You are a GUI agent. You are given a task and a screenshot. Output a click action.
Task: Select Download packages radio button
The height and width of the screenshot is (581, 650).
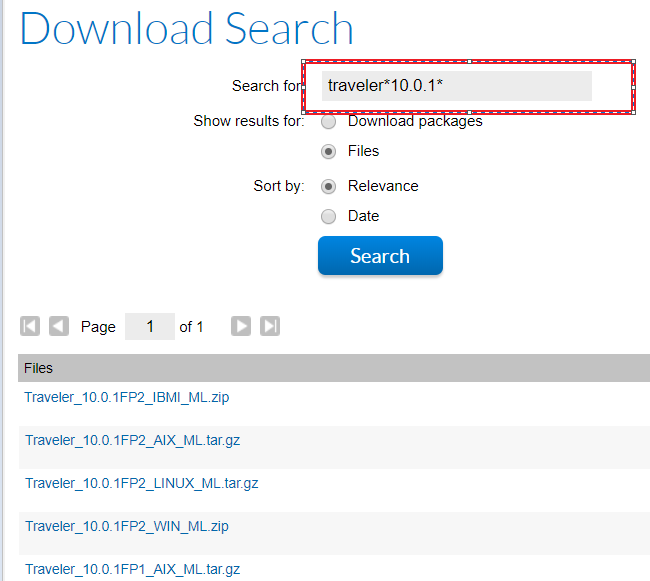328,122
